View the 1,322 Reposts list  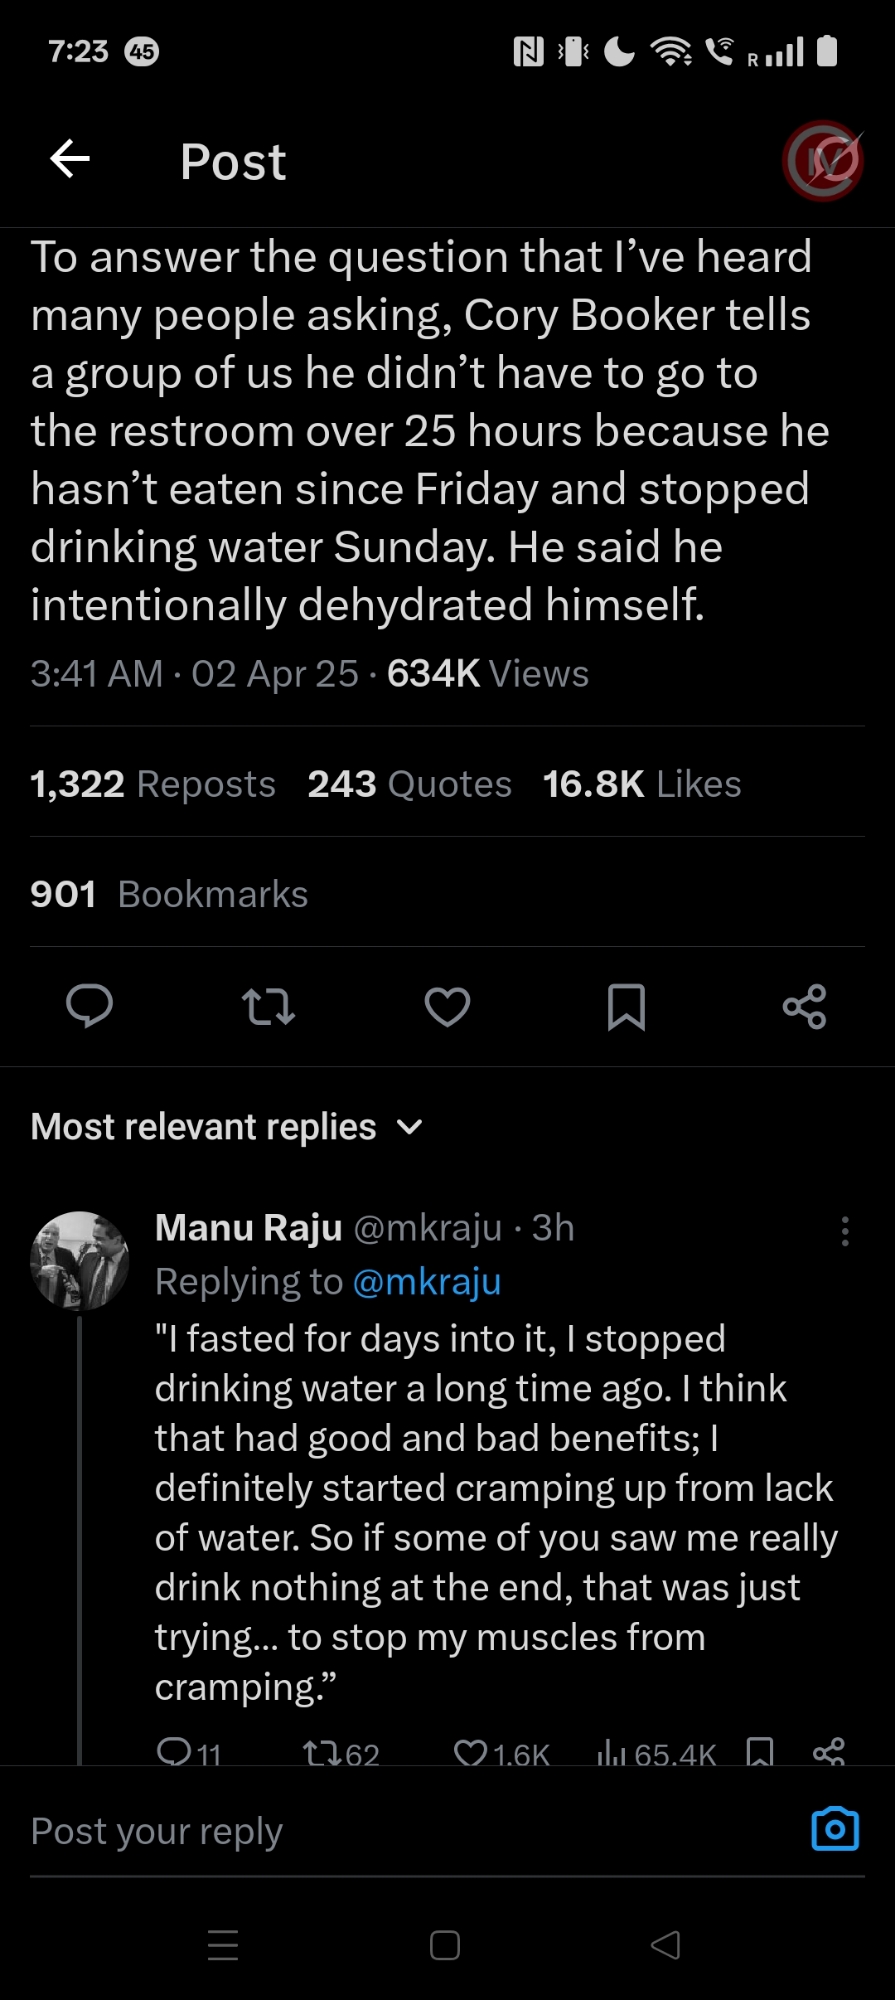[x=153, y=785]
